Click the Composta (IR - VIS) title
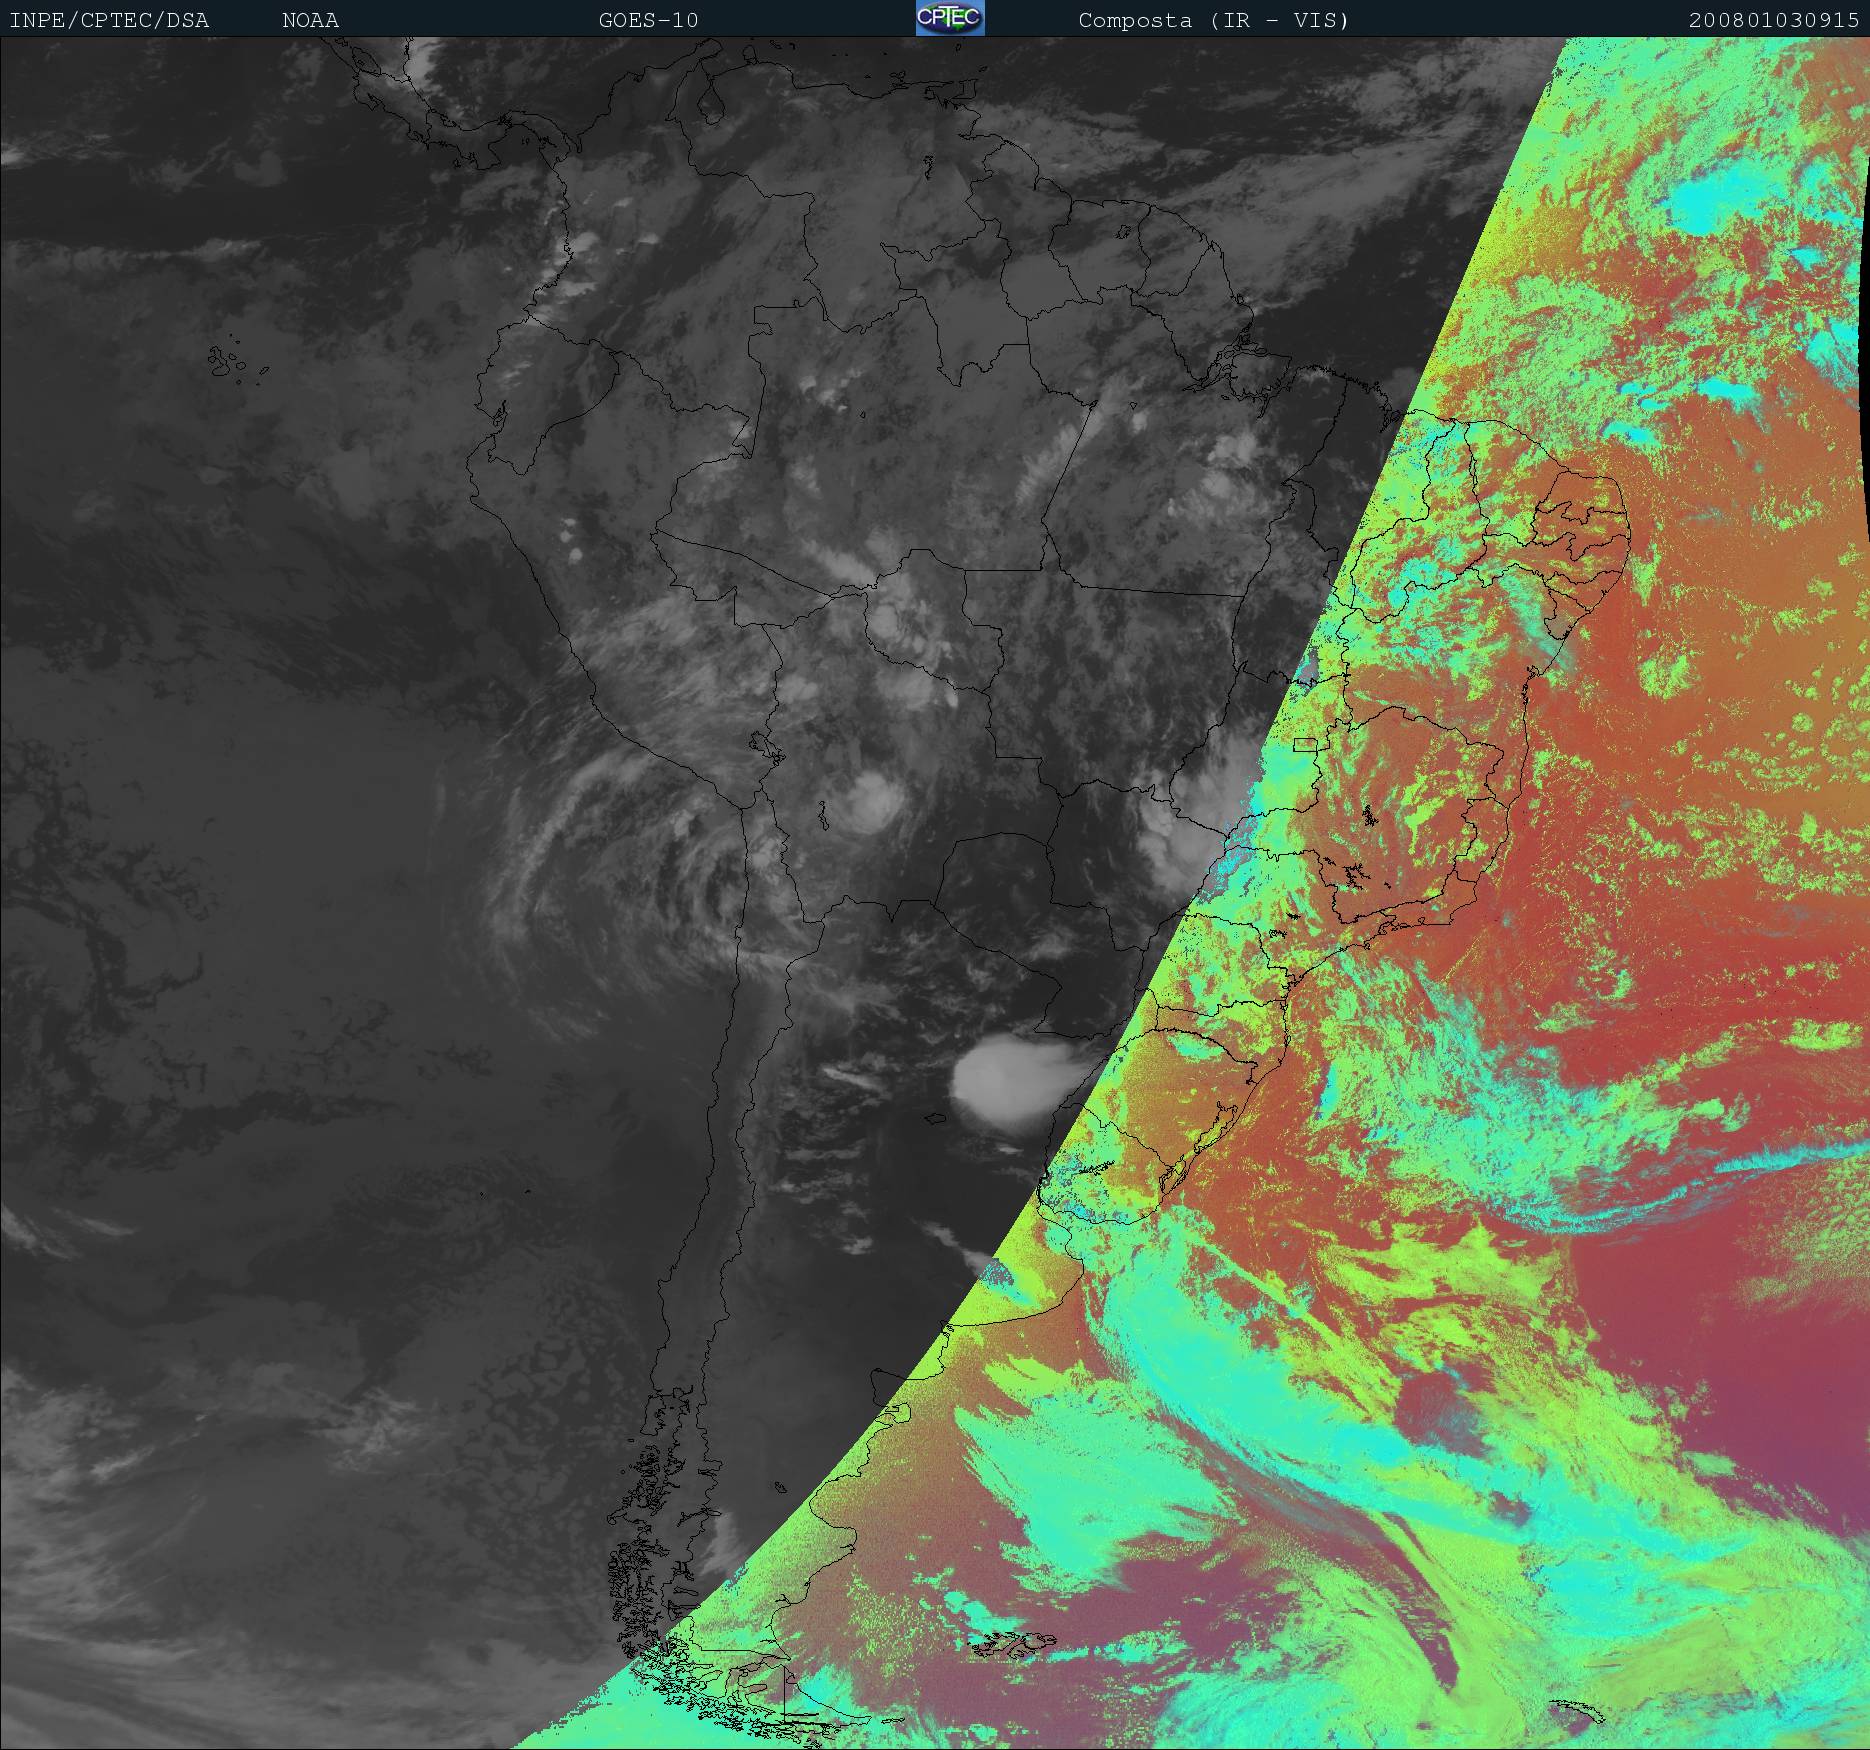Image resolution: width=1870 pixels, height=1750 pixels. [x=1213, y=20]
